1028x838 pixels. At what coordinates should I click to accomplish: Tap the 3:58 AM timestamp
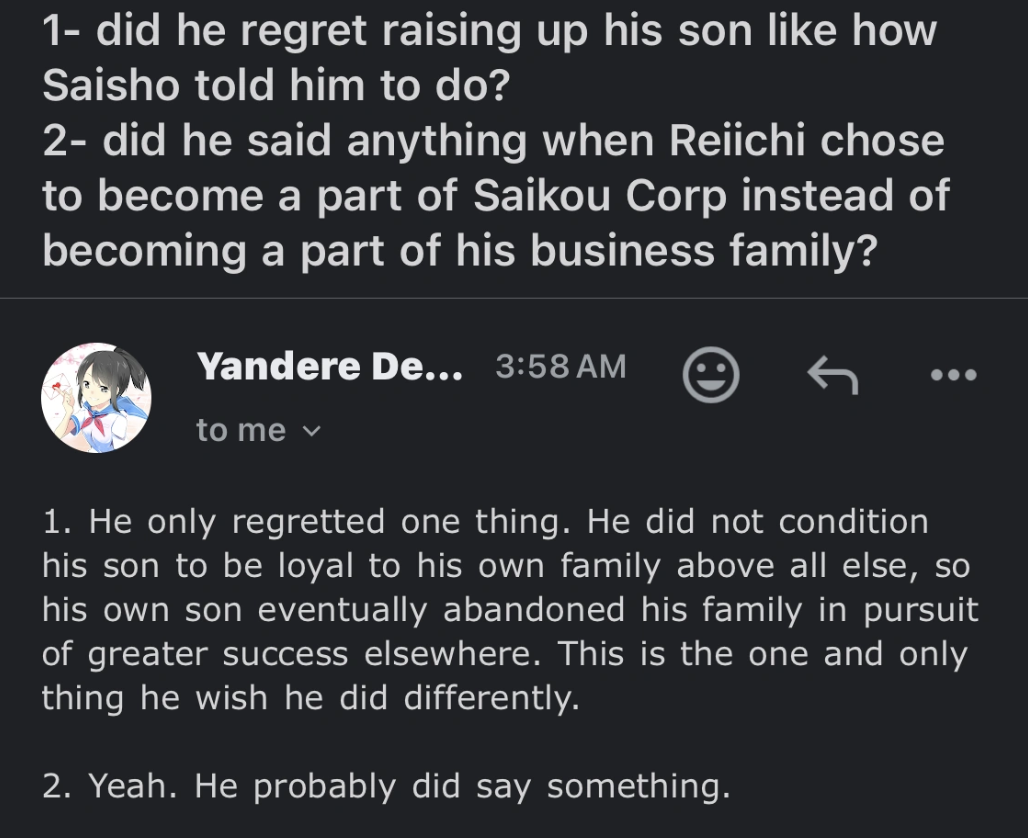[560, 367]
